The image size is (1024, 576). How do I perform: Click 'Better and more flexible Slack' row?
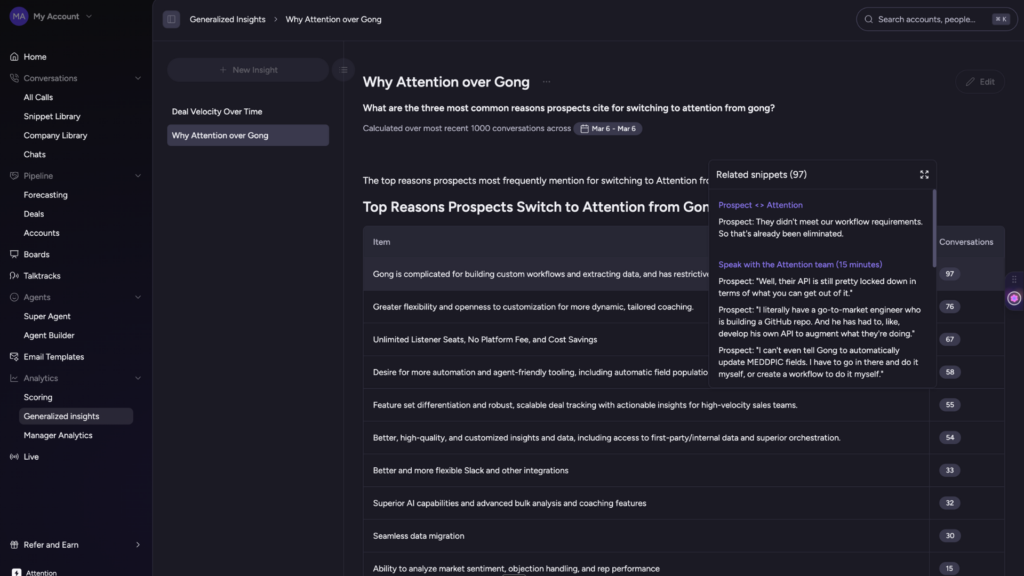pos(684,470)
